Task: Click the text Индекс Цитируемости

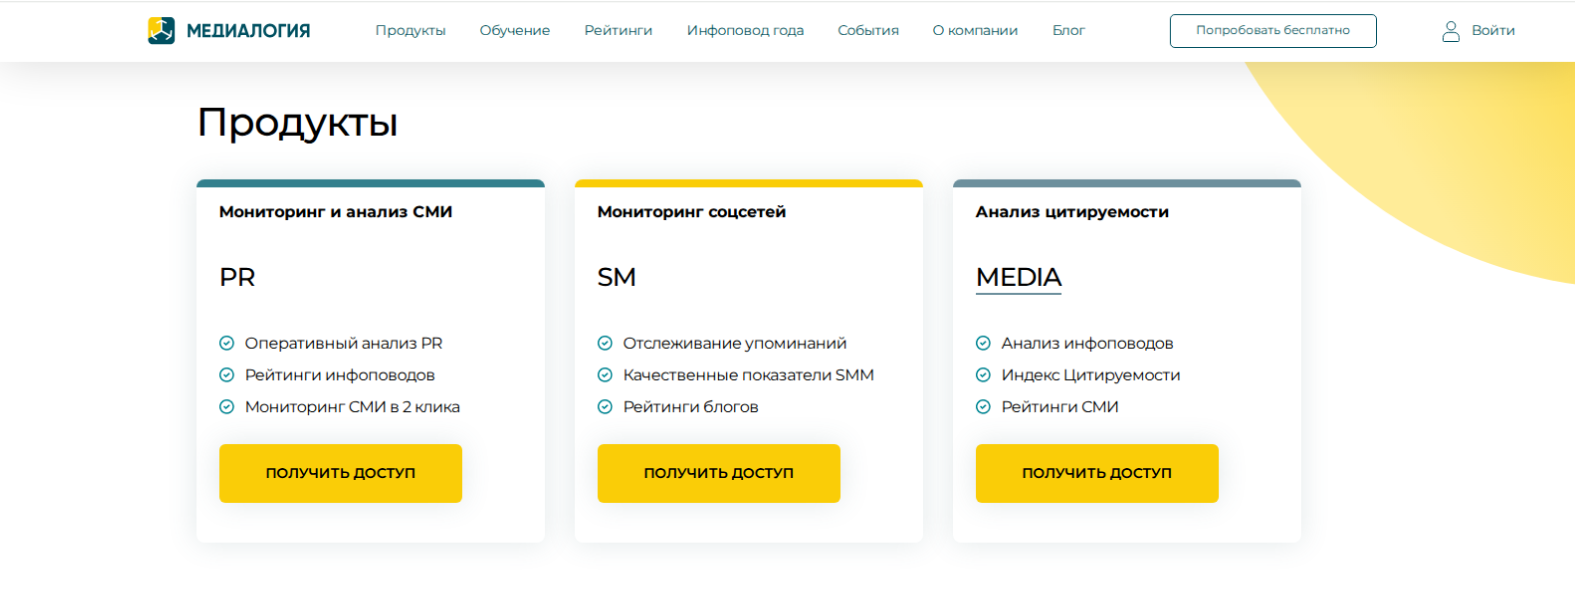Action: tap(1090, 375)
